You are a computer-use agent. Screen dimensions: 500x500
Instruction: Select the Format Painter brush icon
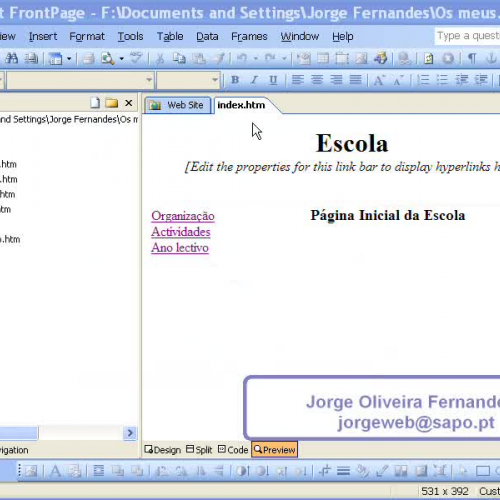(219, 59)
